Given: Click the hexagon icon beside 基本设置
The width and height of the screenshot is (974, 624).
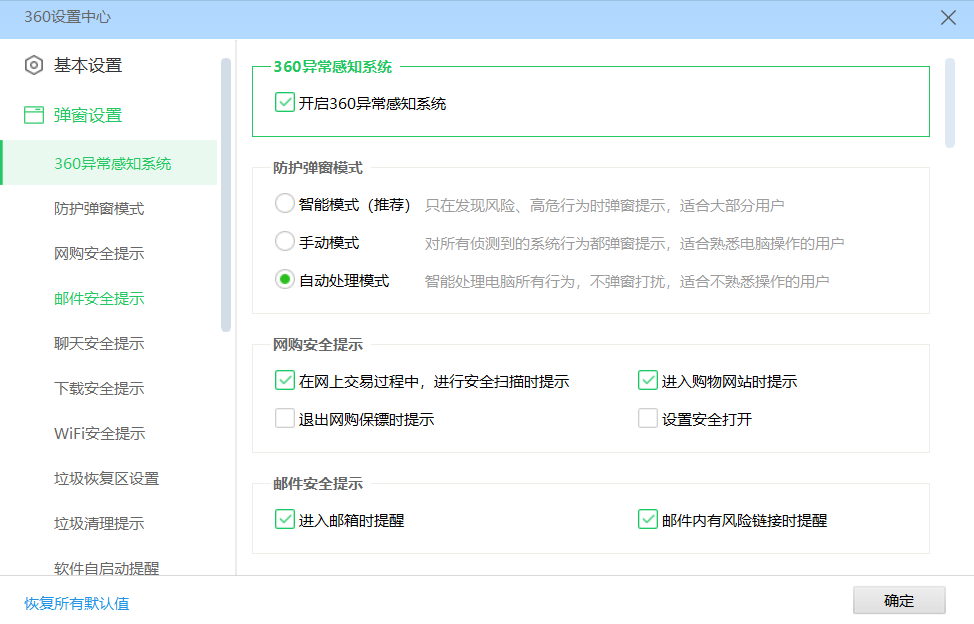Looking at the screenshot, I should 34,65.
